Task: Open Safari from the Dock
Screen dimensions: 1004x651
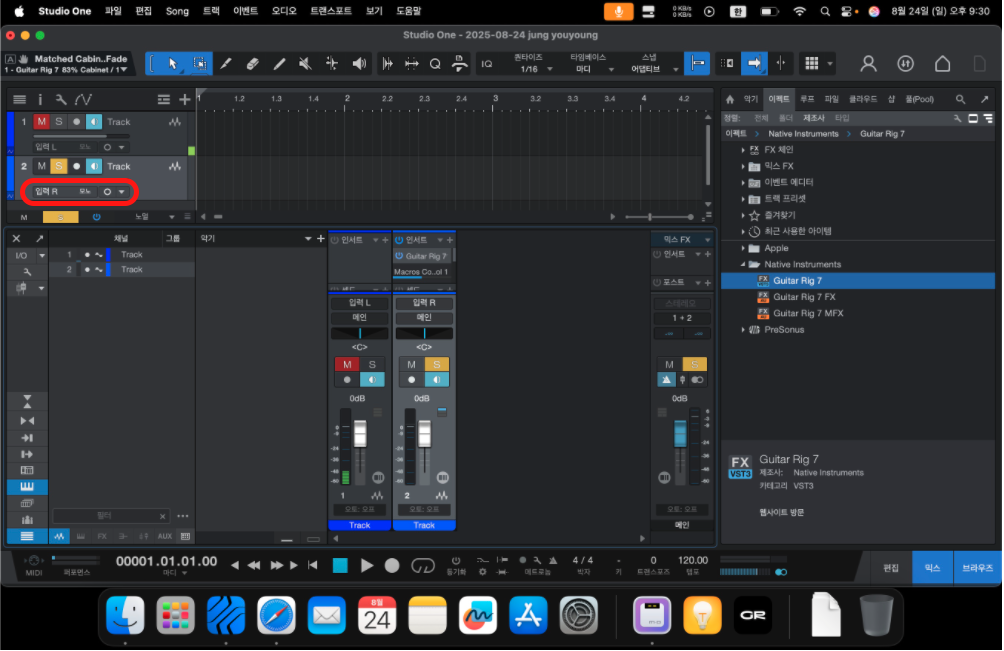Action: point(277,615)
